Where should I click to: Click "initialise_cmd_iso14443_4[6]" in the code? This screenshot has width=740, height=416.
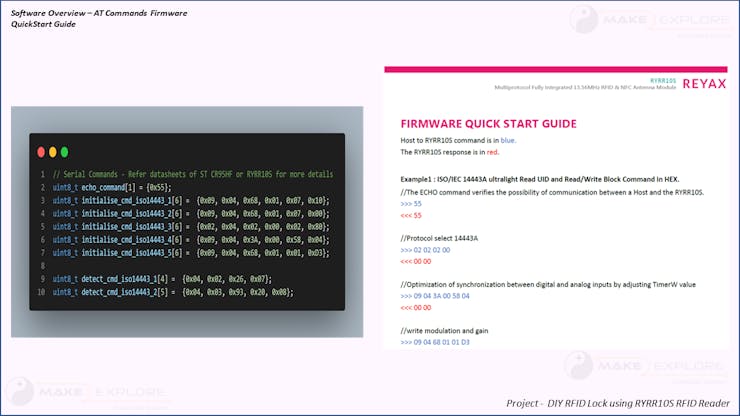coord(132,240)
